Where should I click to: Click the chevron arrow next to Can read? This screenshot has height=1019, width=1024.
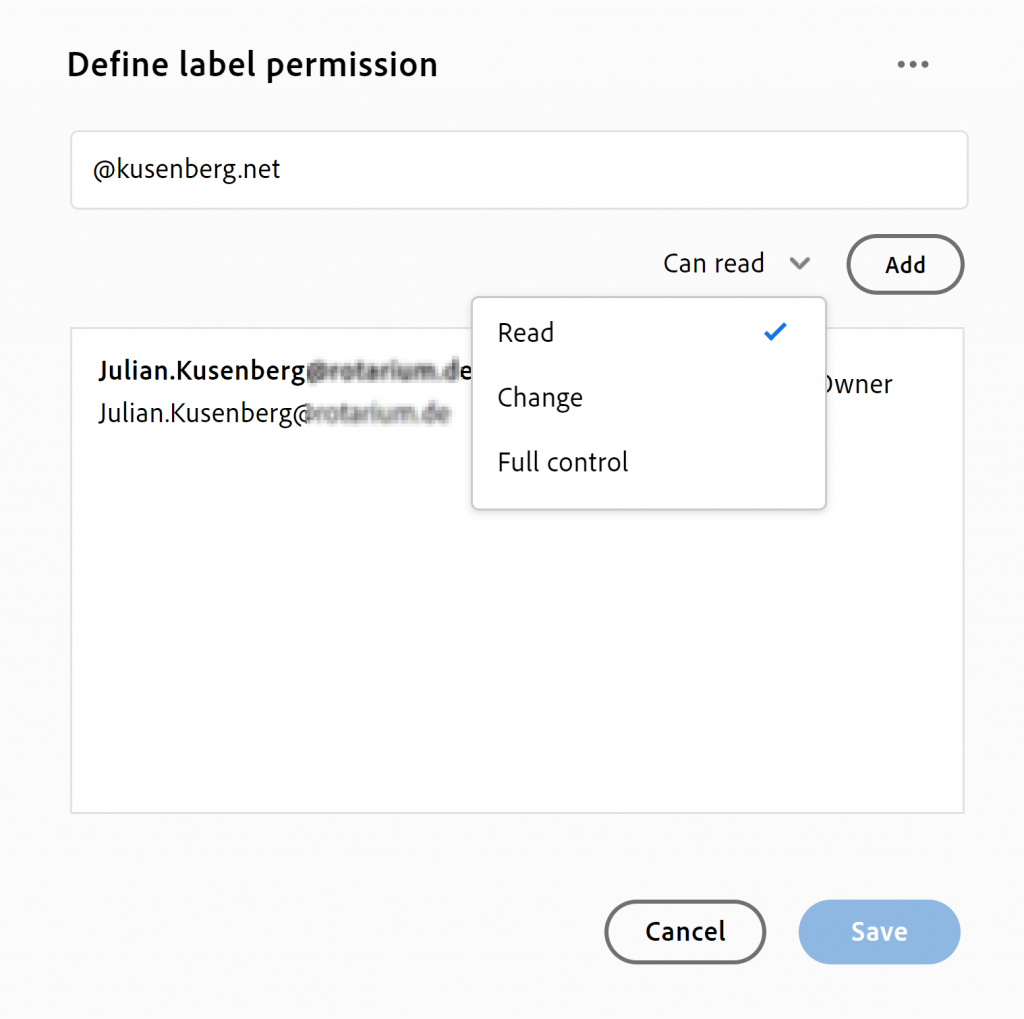click(799, 264)
